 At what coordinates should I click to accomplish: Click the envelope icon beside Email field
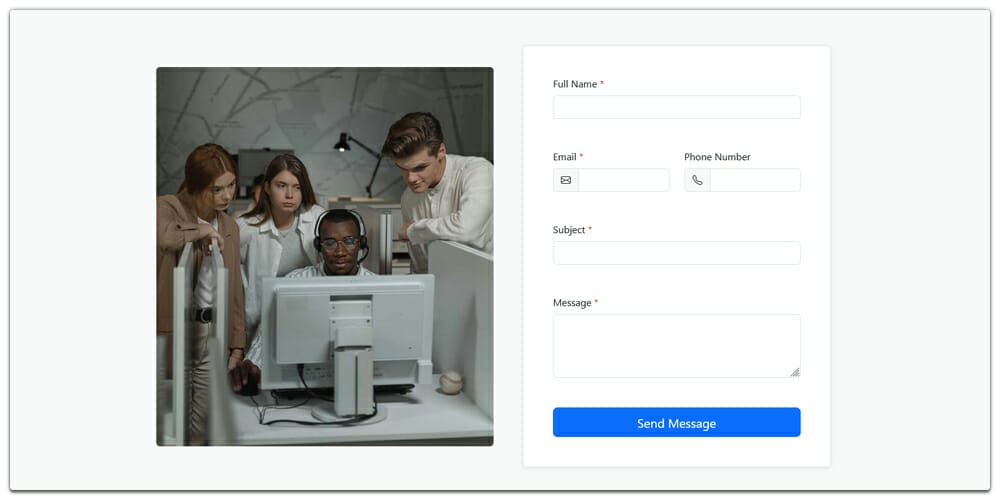[566, 180]
